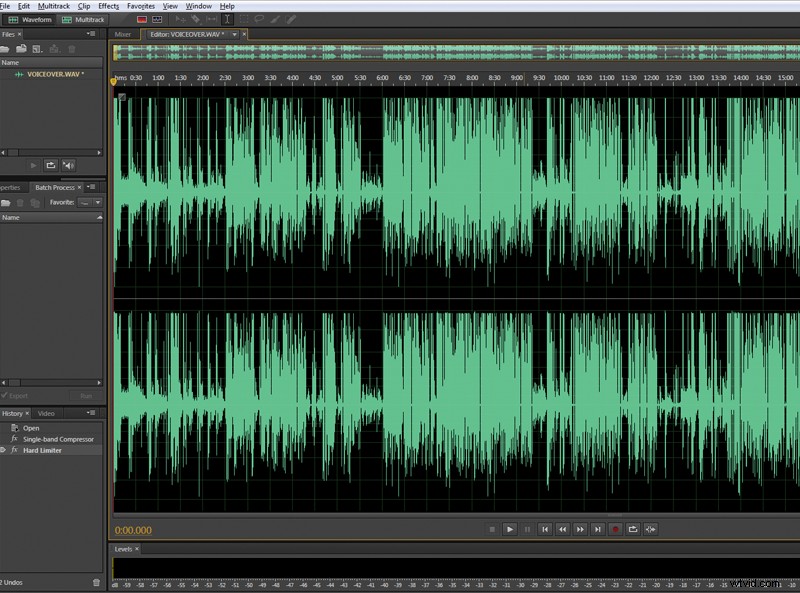Click the Record button in the transport
800x593 pixels.
[616, 530]
